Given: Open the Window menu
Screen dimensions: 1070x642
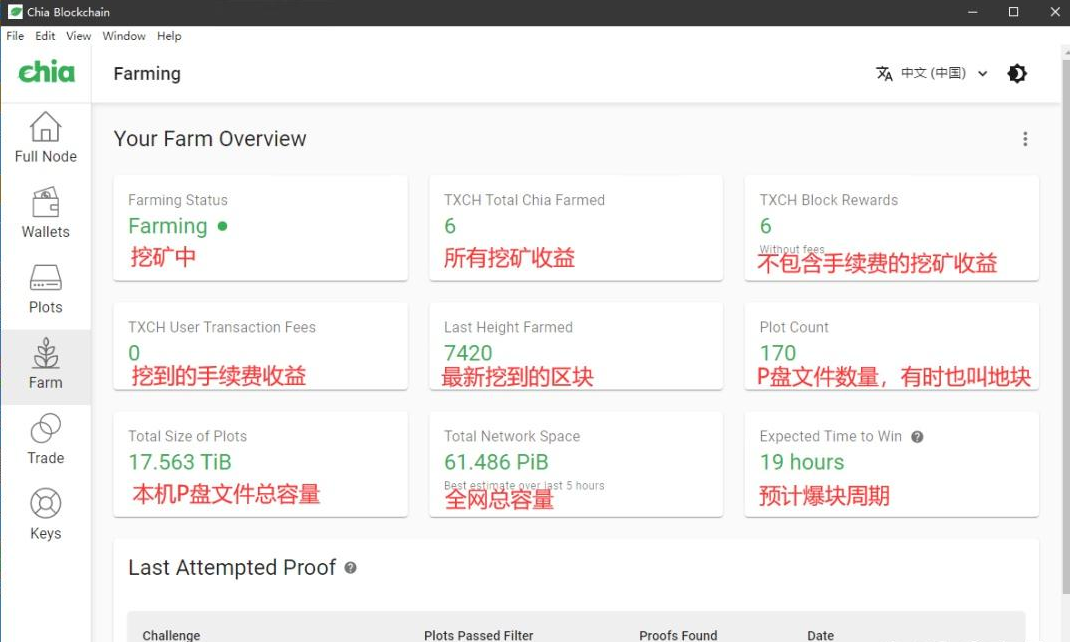Looking at the screenshot, I should tap(124, 36).
